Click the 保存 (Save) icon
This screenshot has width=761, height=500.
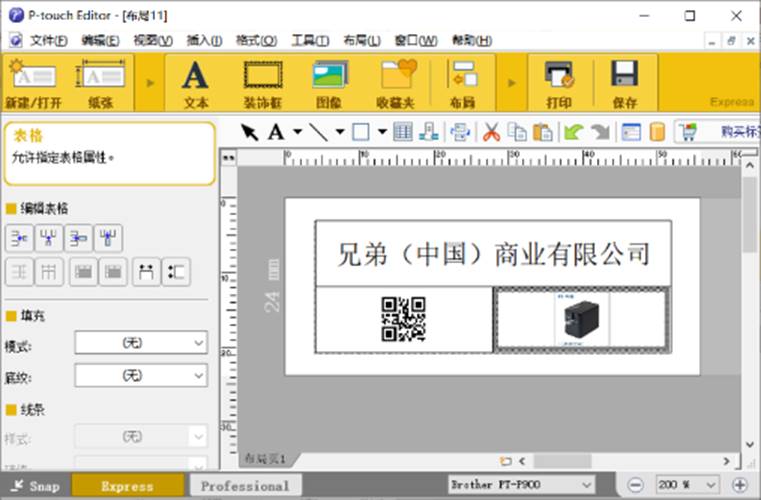625,83
